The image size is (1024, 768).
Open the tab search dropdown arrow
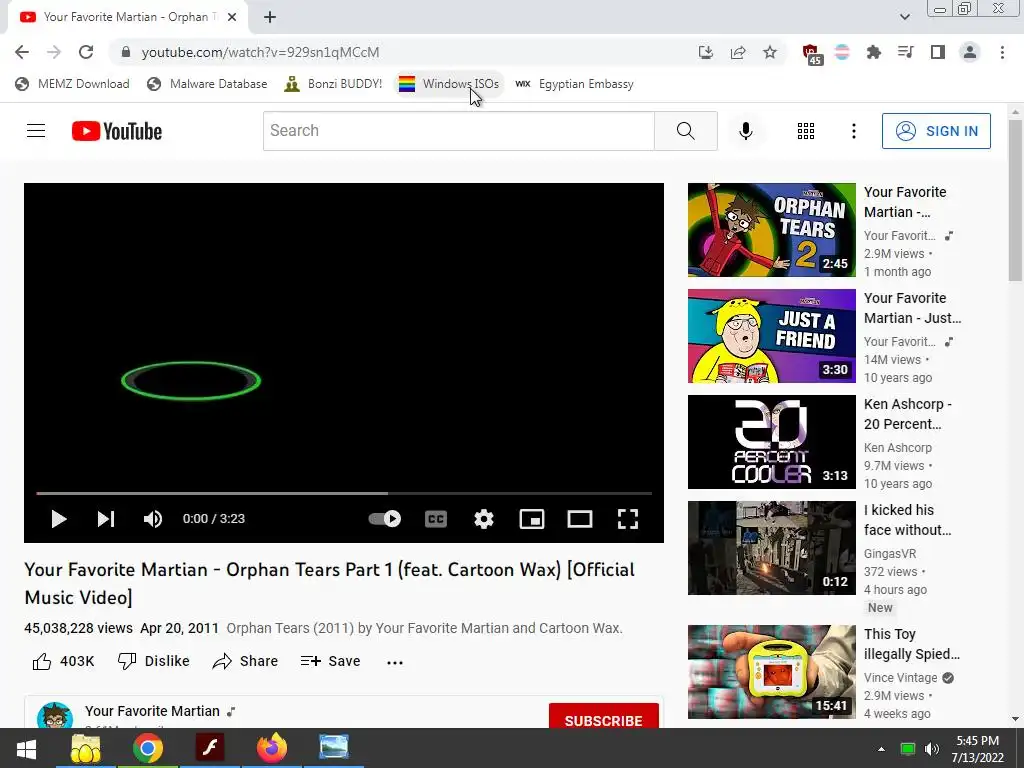[904, 17]
